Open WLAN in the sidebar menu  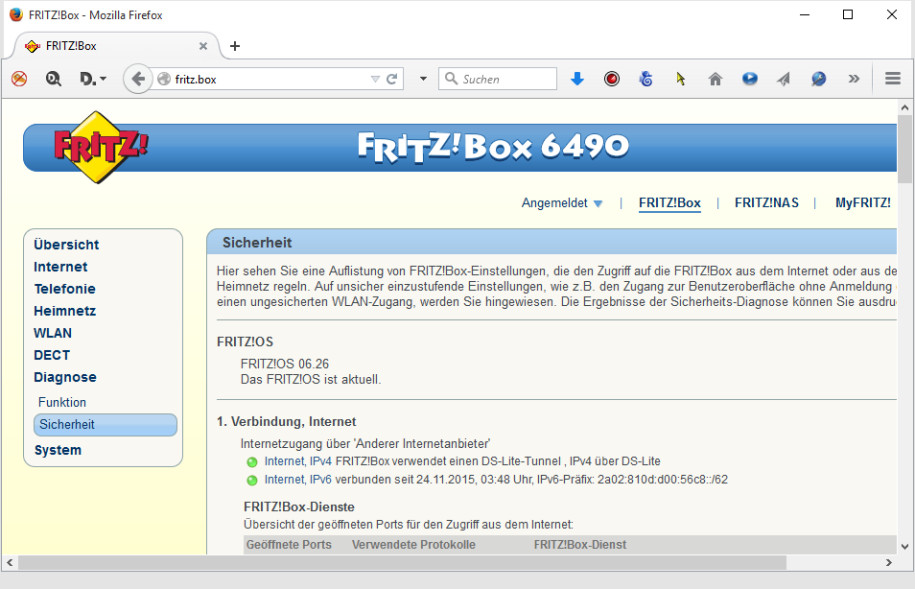click(x=53, y=333)
